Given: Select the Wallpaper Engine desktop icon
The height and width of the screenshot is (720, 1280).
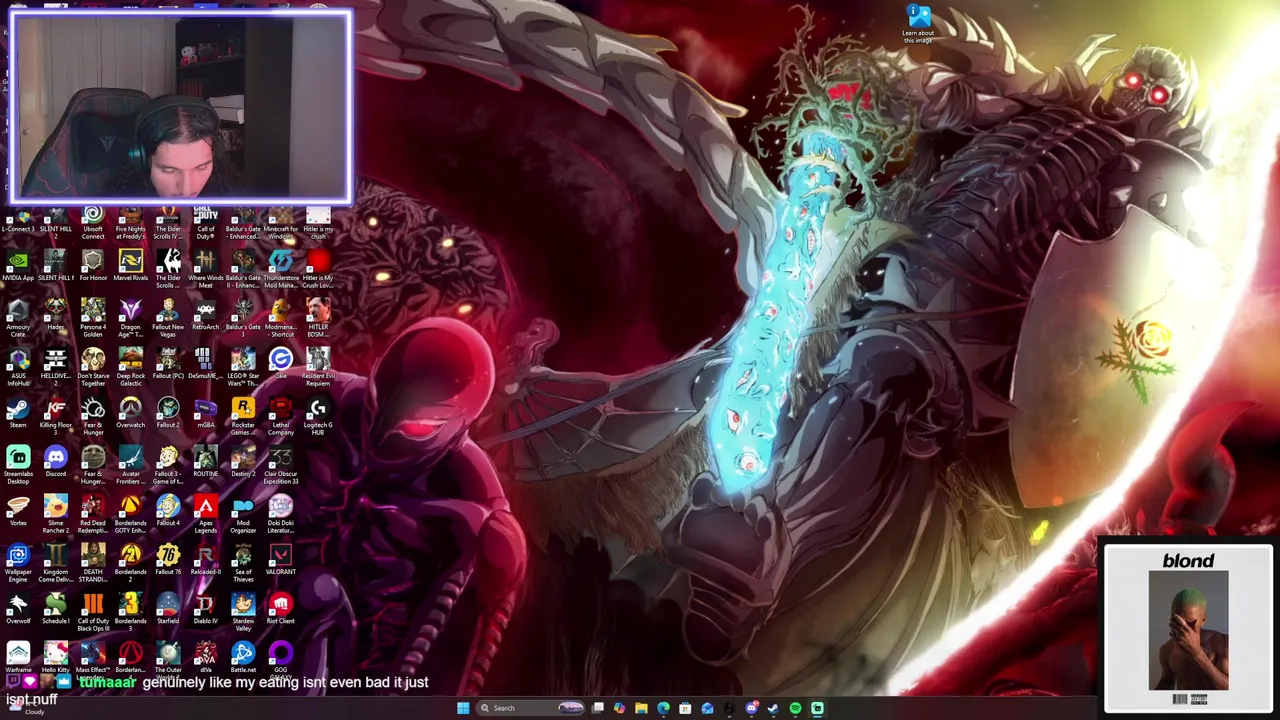Looking at the screenshot, I should pos(18,563).
